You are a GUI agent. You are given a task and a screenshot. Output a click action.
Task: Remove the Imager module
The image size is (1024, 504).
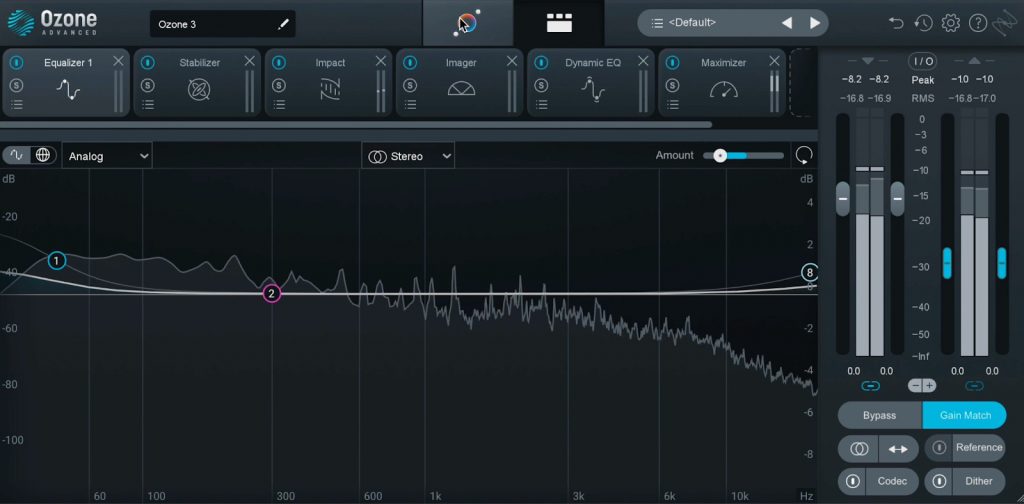[x=512, y=61]
